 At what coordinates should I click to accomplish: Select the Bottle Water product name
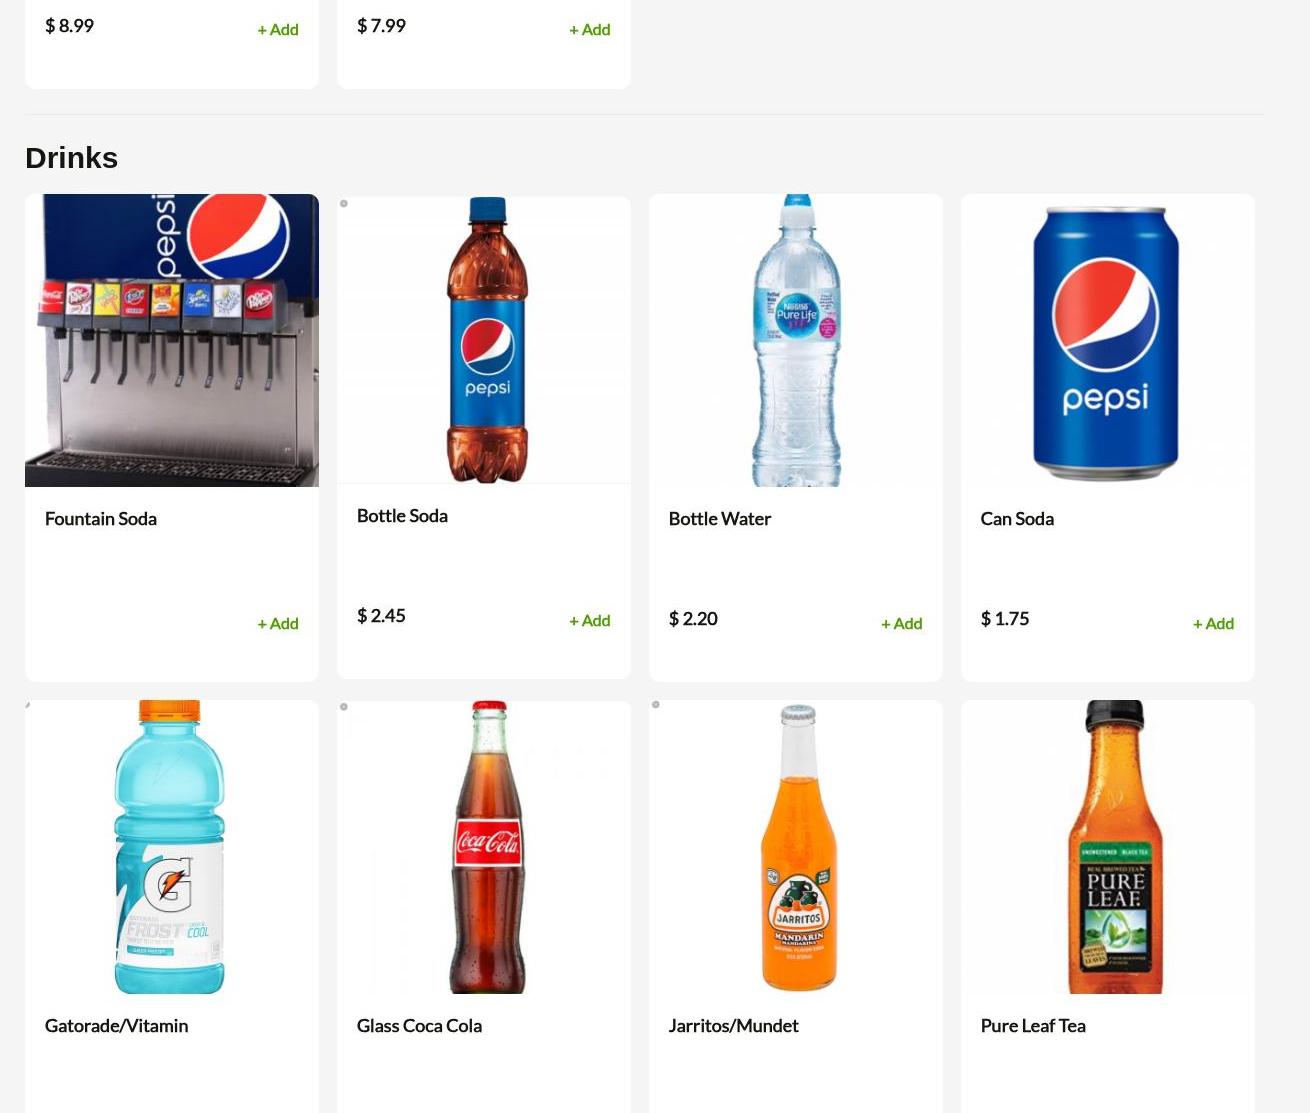pos(720,518)
